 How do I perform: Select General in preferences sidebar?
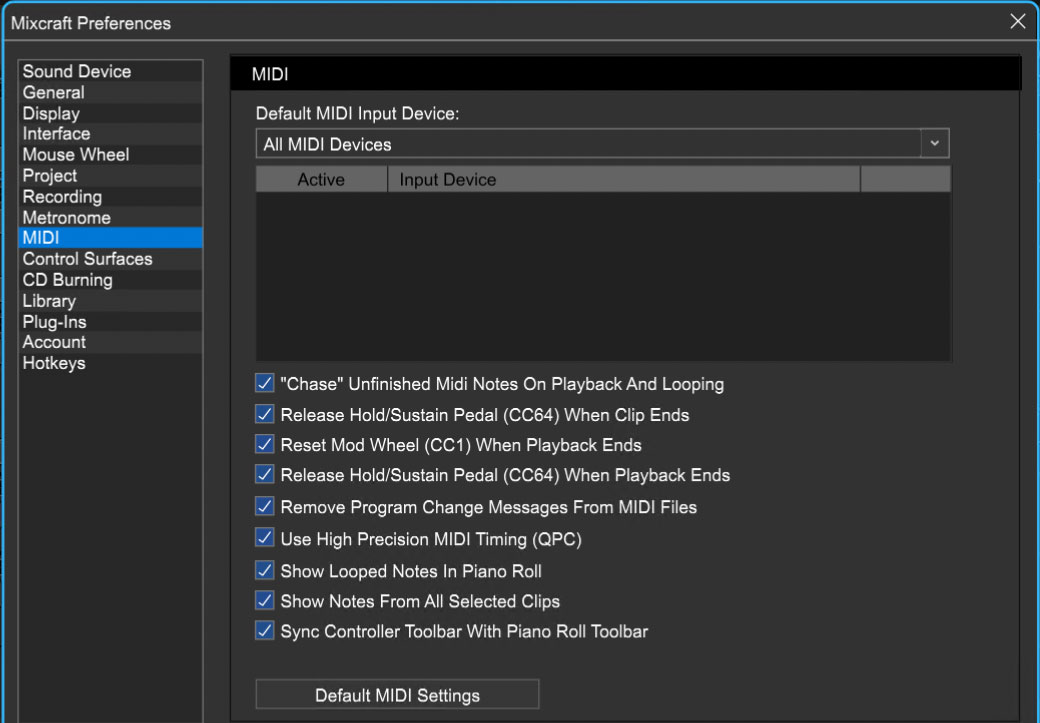pyautogui.click(x=110, y=92)
